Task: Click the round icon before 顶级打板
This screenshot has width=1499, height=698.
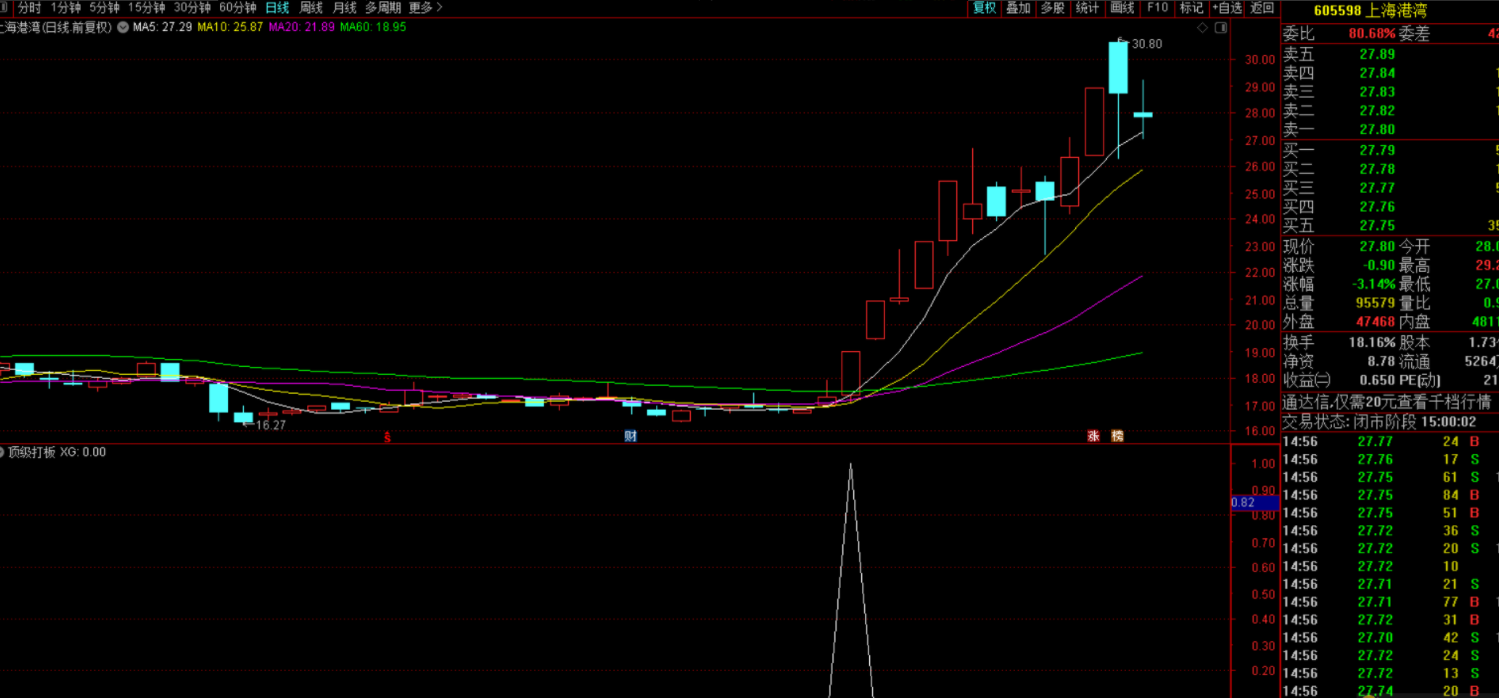Action: [3, 452]
